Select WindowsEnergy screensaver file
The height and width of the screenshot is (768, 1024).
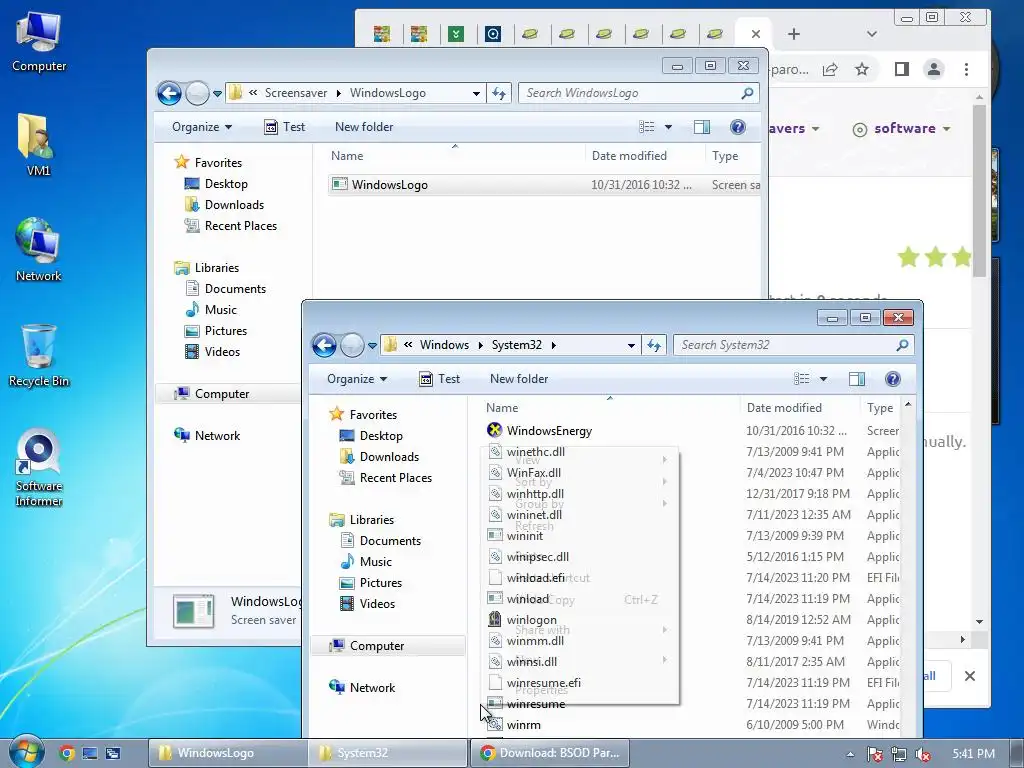tap(549, 430)
